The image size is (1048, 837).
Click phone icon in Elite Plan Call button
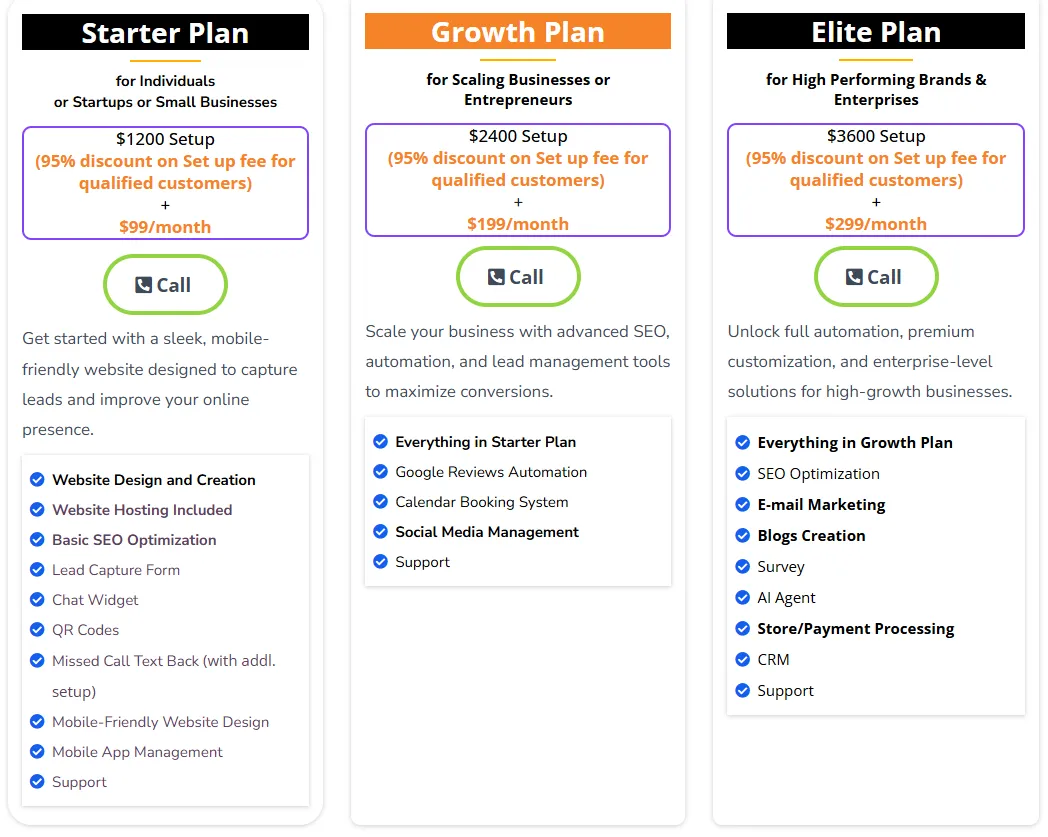coord(854,277)
